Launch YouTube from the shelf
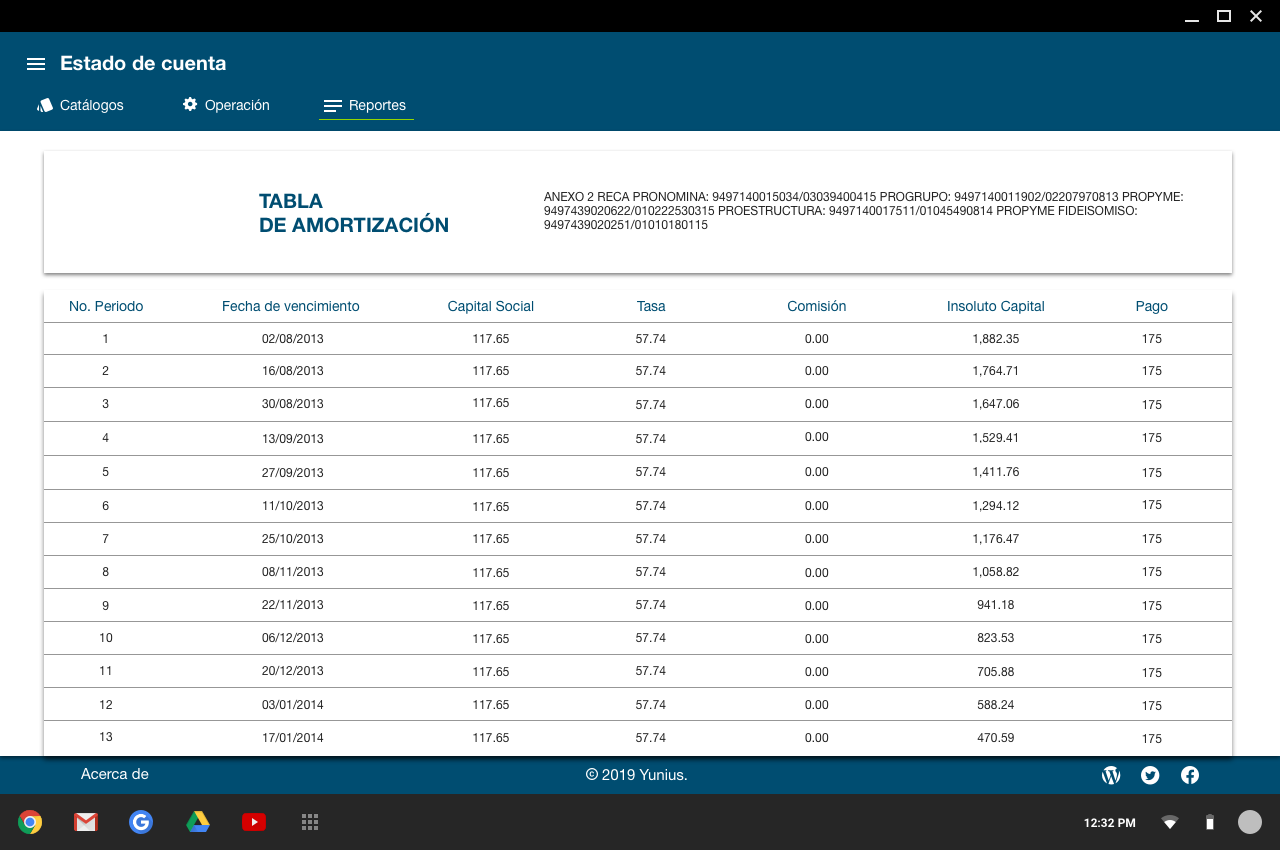 [254, 822]
